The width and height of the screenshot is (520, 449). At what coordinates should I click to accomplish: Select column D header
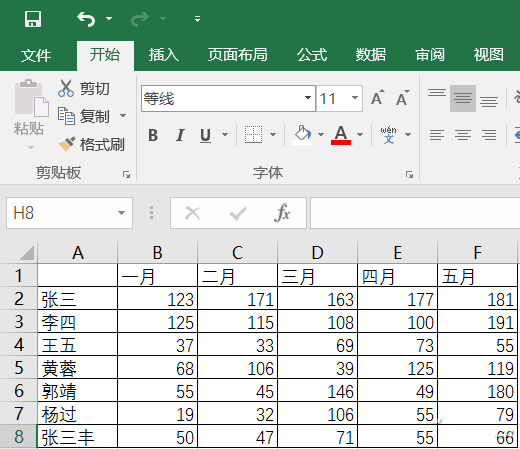[x=317, y=252]
